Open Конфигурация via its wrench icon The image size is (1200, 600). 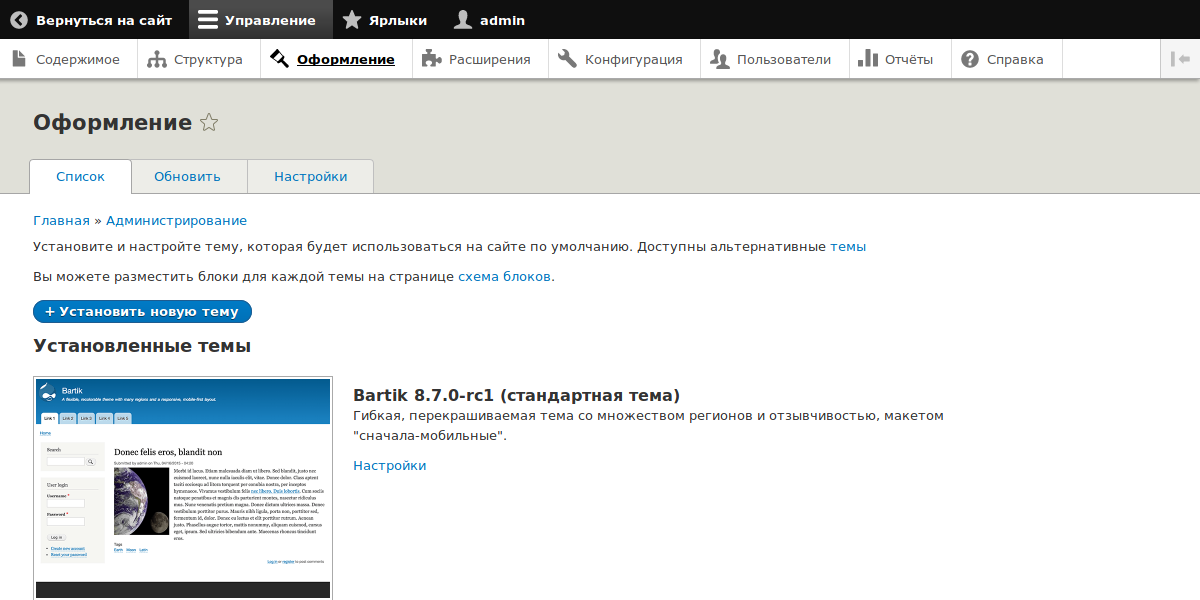[567, 59]
